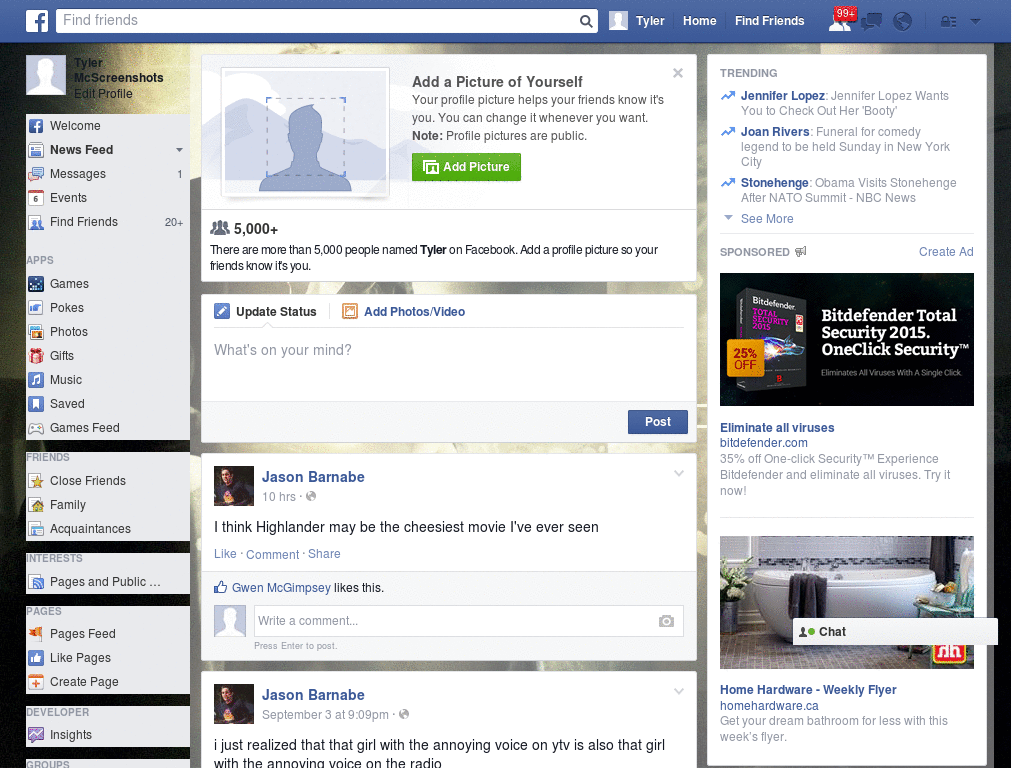Click the Pages Feed icon

36,633
